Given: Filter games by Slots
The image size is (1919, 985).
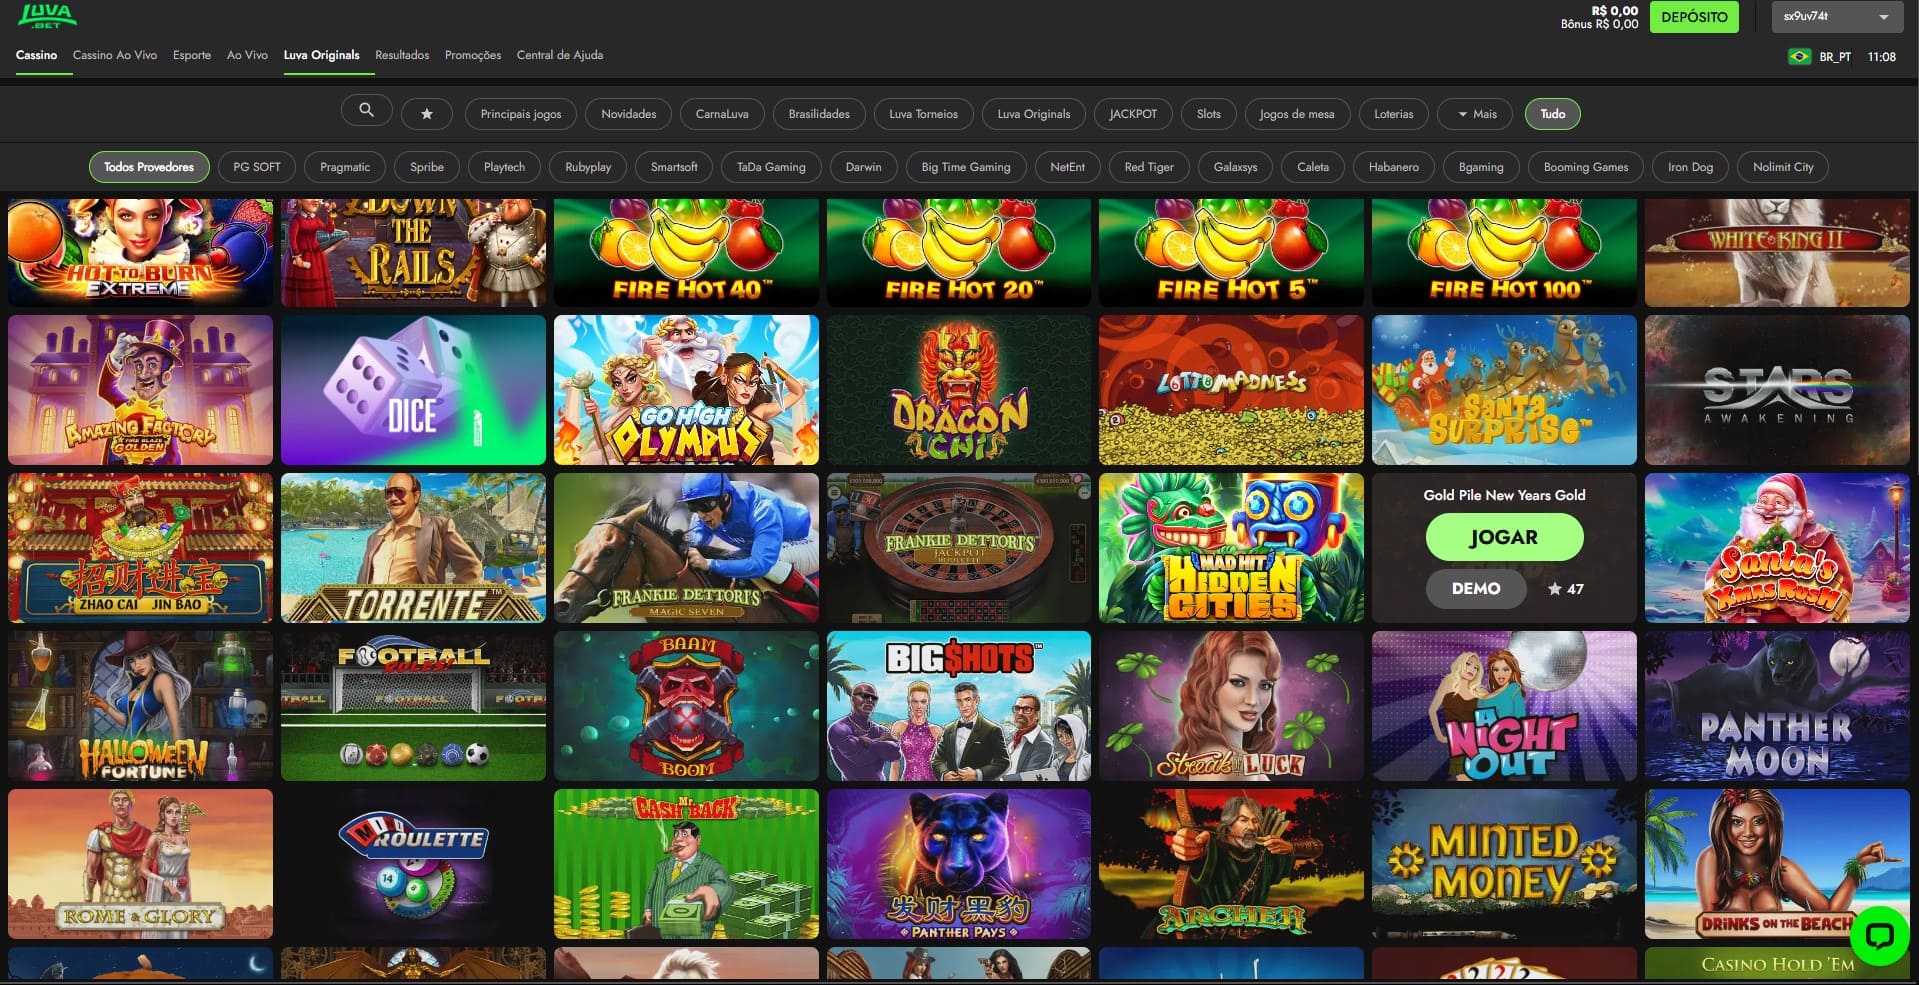Looking at the screenshot, I should [x=1209, y=114].
